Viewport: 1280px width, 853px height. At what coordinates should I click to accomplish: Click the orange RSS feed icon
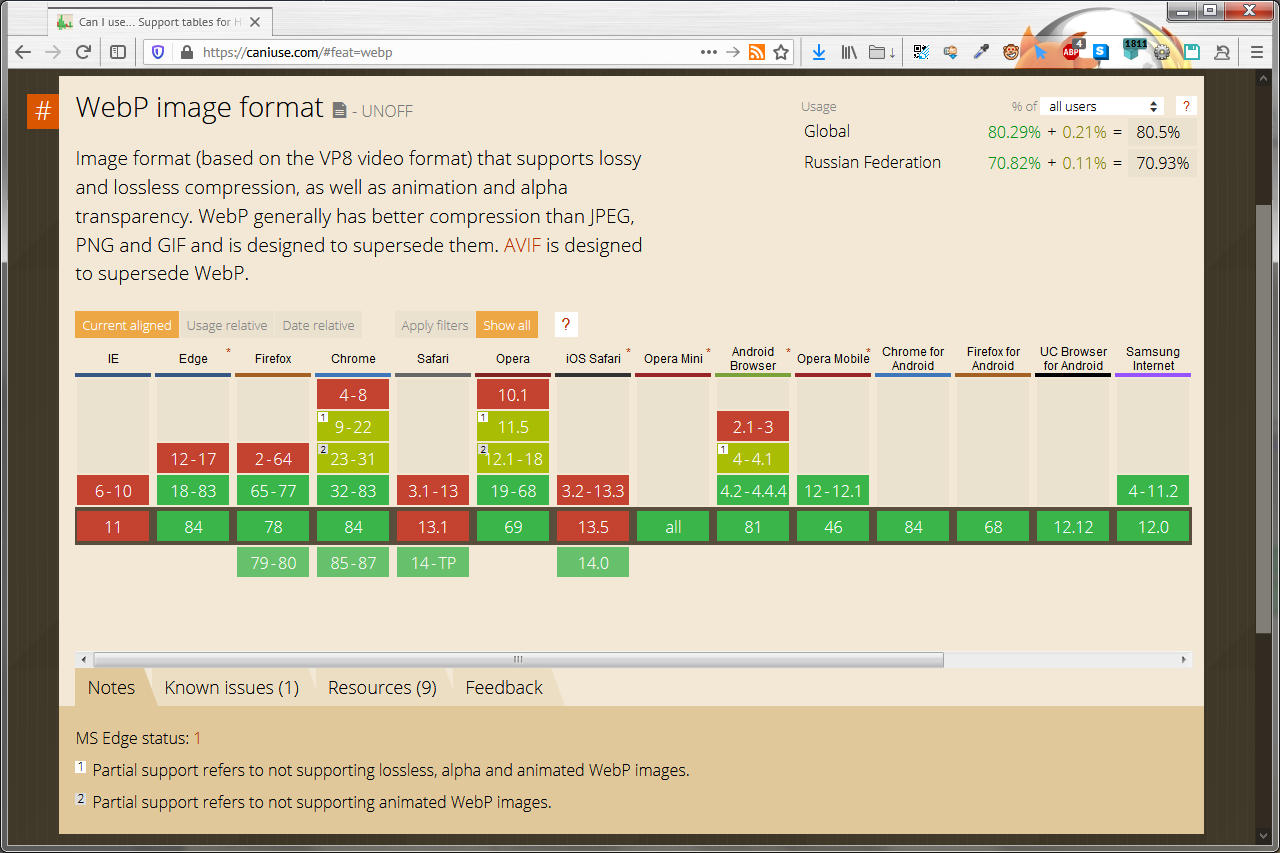click(757, 52)
